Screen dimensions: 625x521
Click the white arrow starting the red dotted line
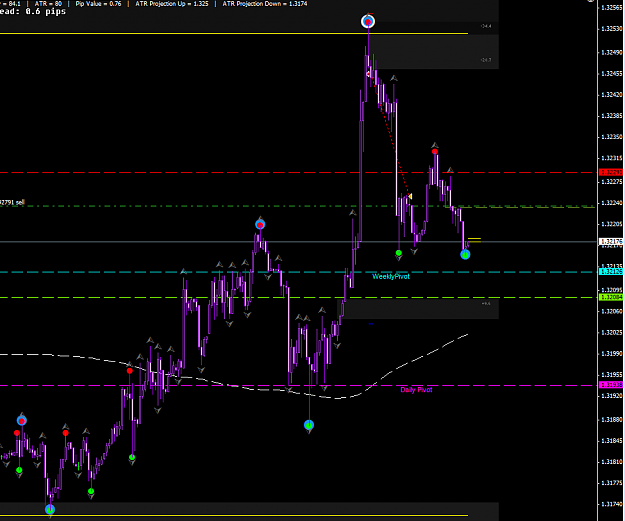[x=369, y=74]
